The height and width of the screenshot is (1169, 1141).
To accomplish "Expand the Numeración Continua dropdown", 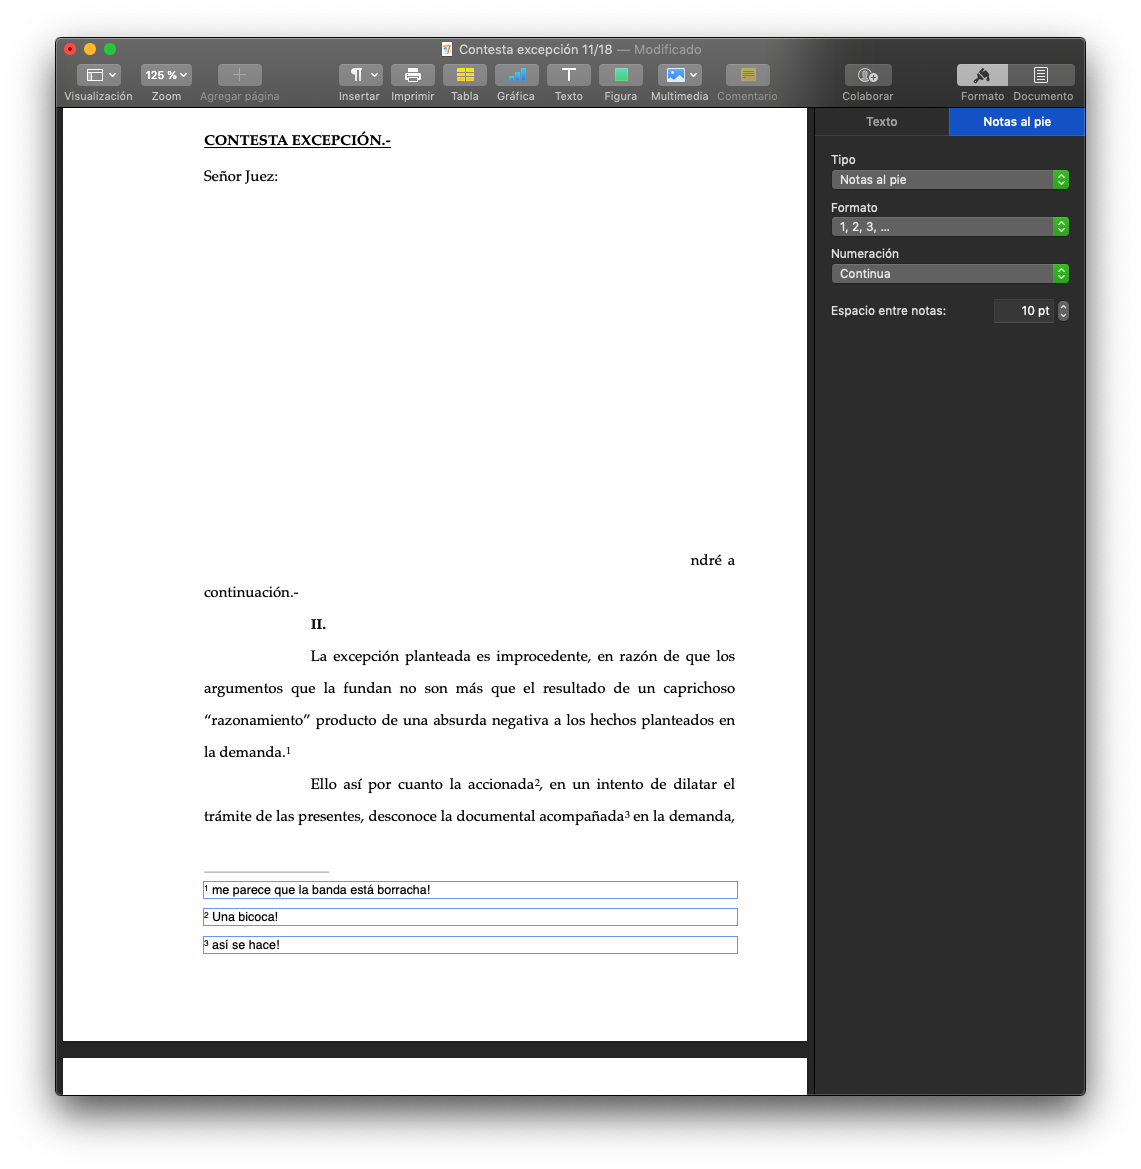I will (x=949, y=274).
